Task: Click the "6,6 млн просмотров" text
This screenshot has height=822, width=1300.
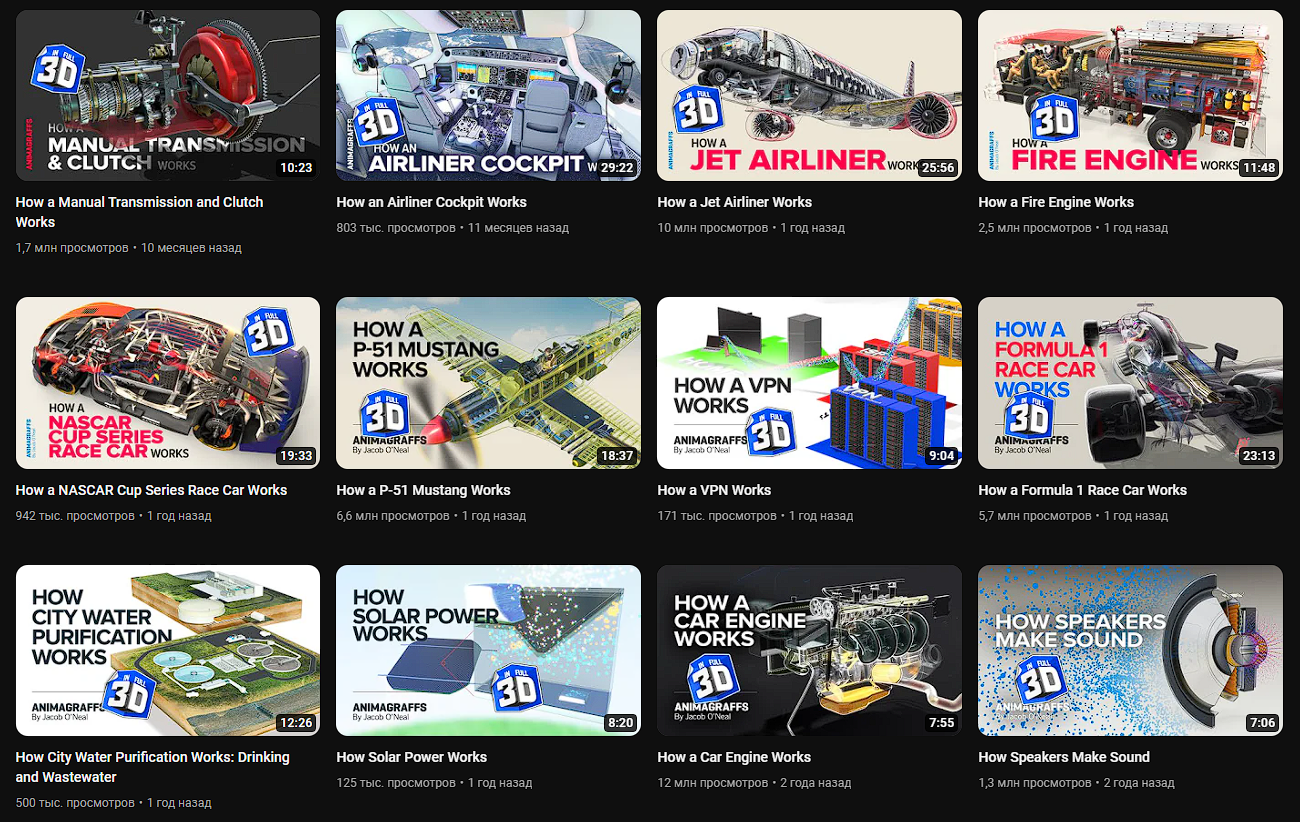Action: point(393,516)
